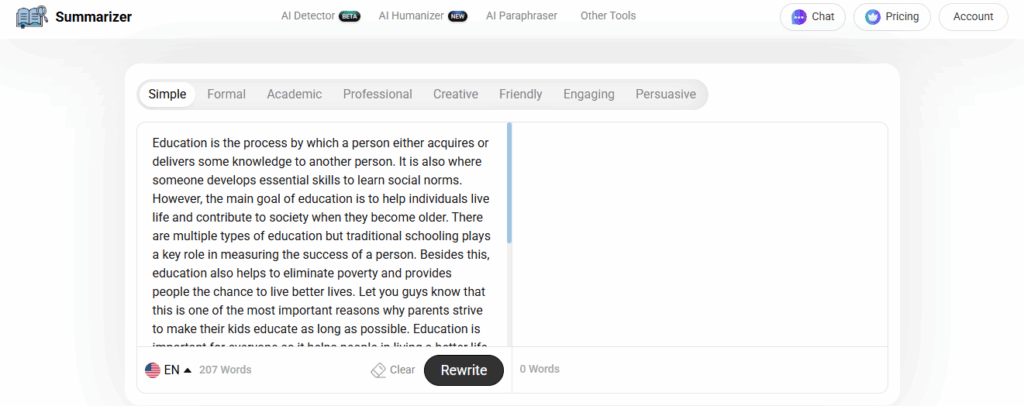Click the Chat bubble icon
The width and height of the screenshot is (1024, 406).
point(799,17)
